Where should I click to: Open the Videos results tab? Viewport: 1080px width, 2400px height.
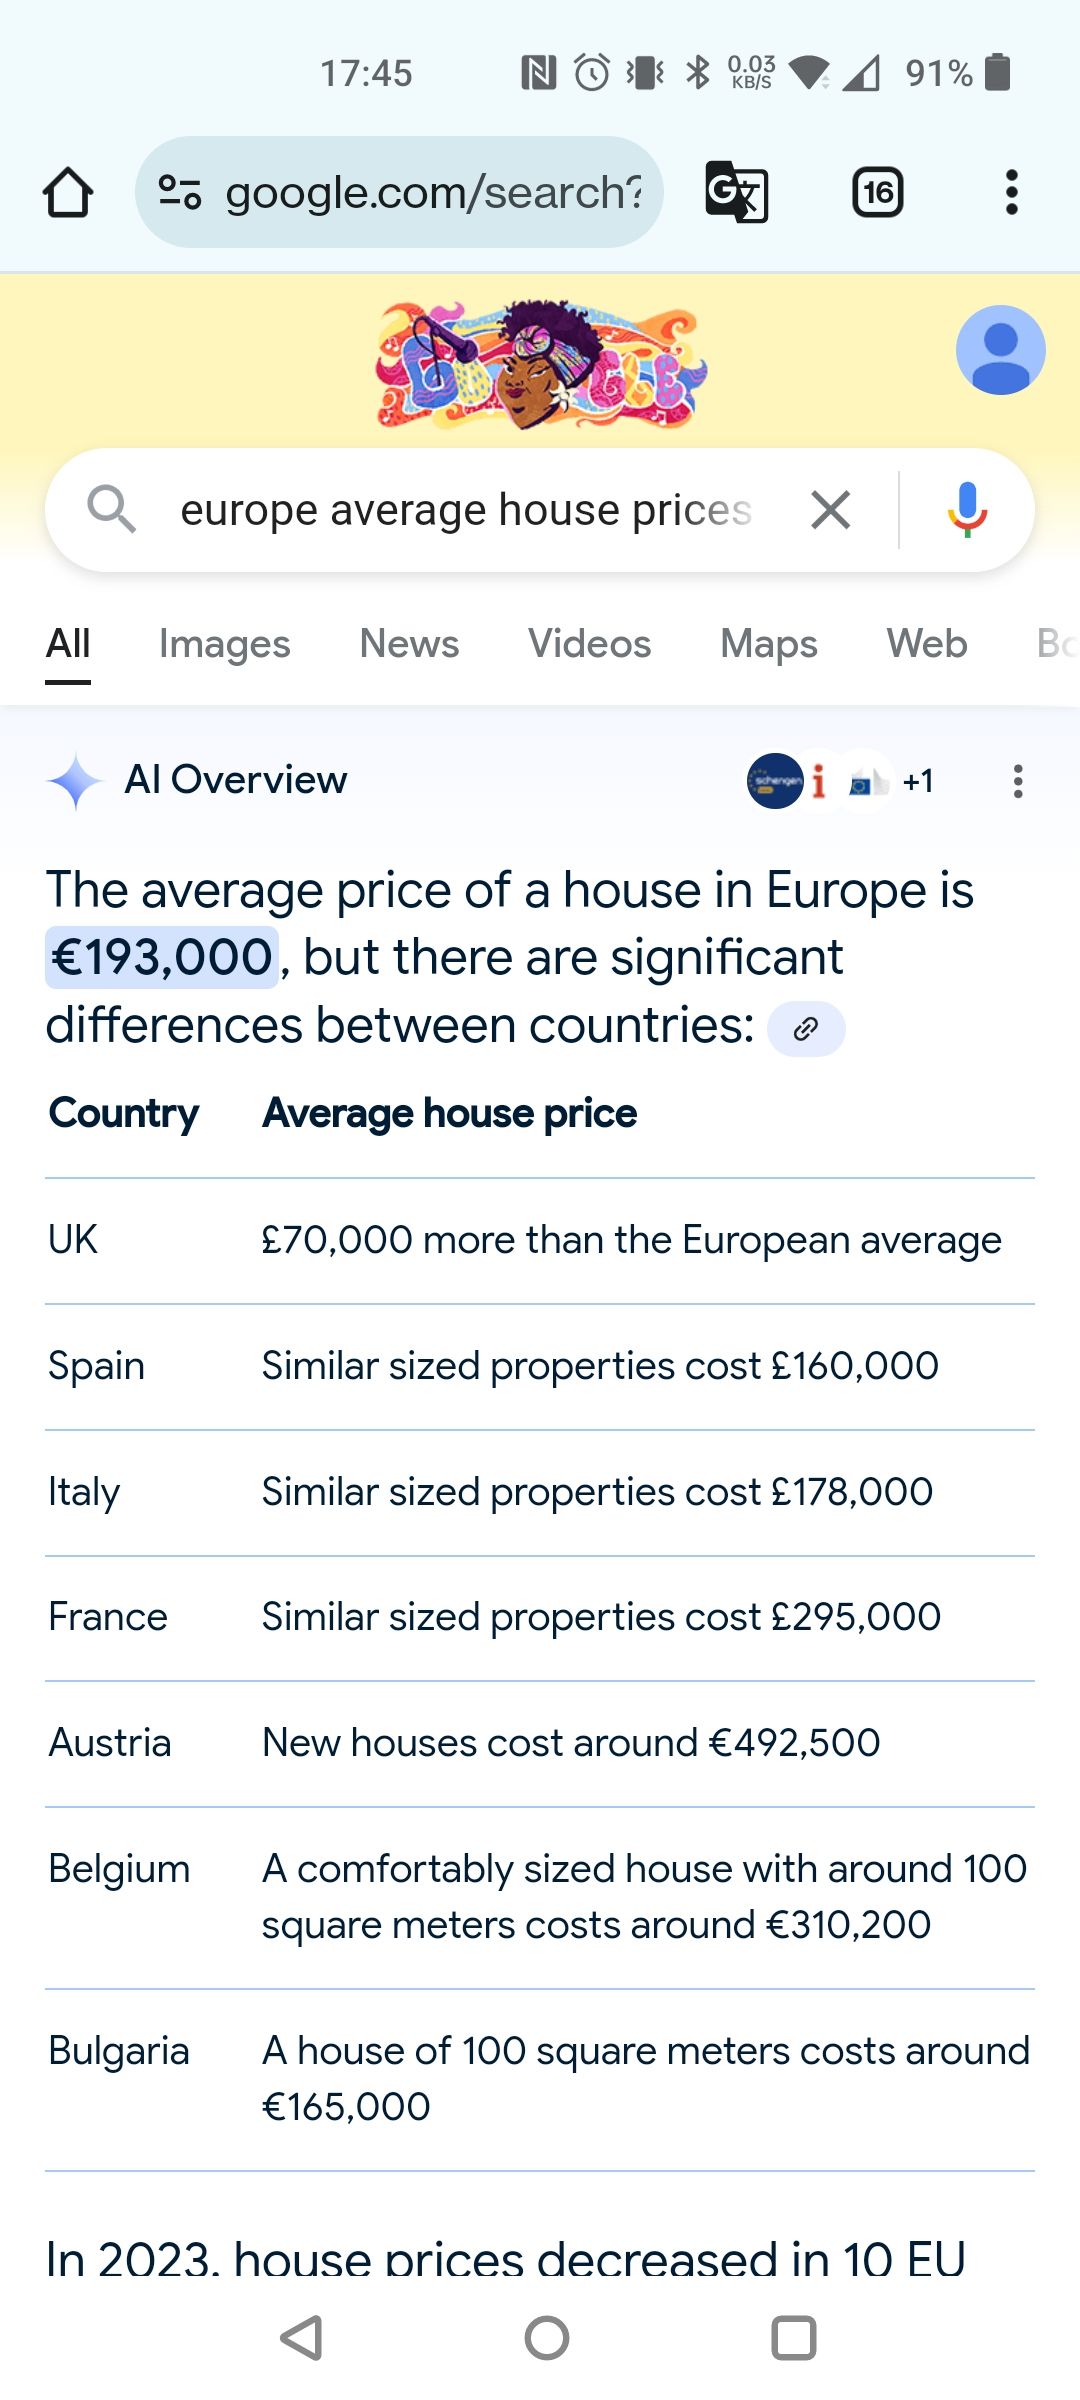click(589, 644)
